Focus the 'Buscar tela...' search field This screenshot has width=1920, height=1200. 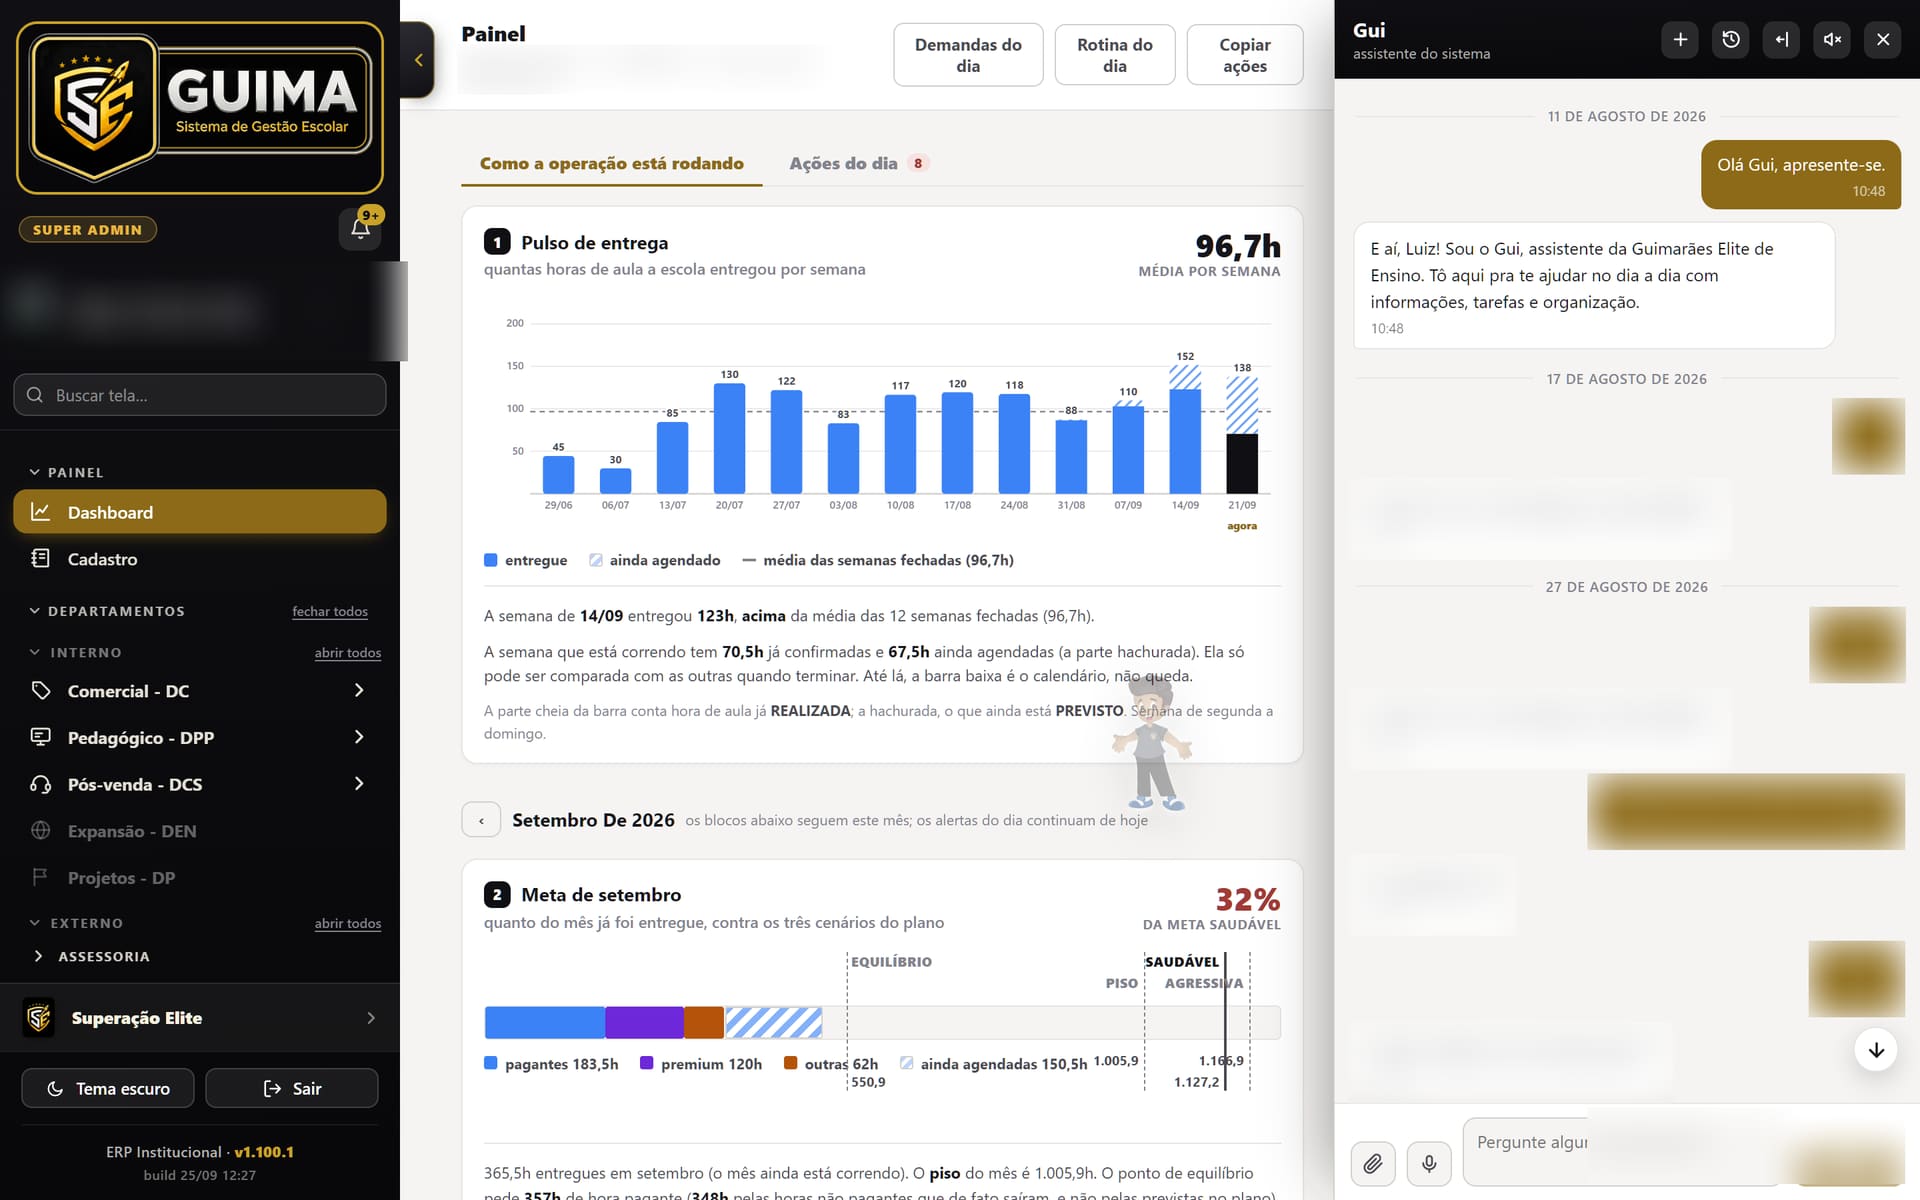[x=200, y=395]
